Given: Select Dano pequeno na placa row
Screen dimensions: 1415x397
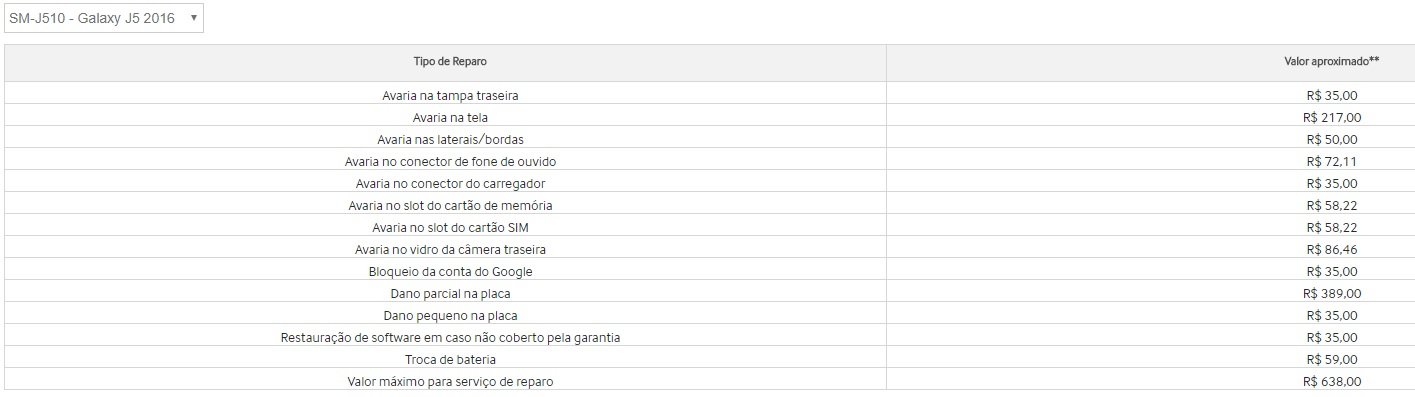Looking at the screenshot, I should (709, 315).
